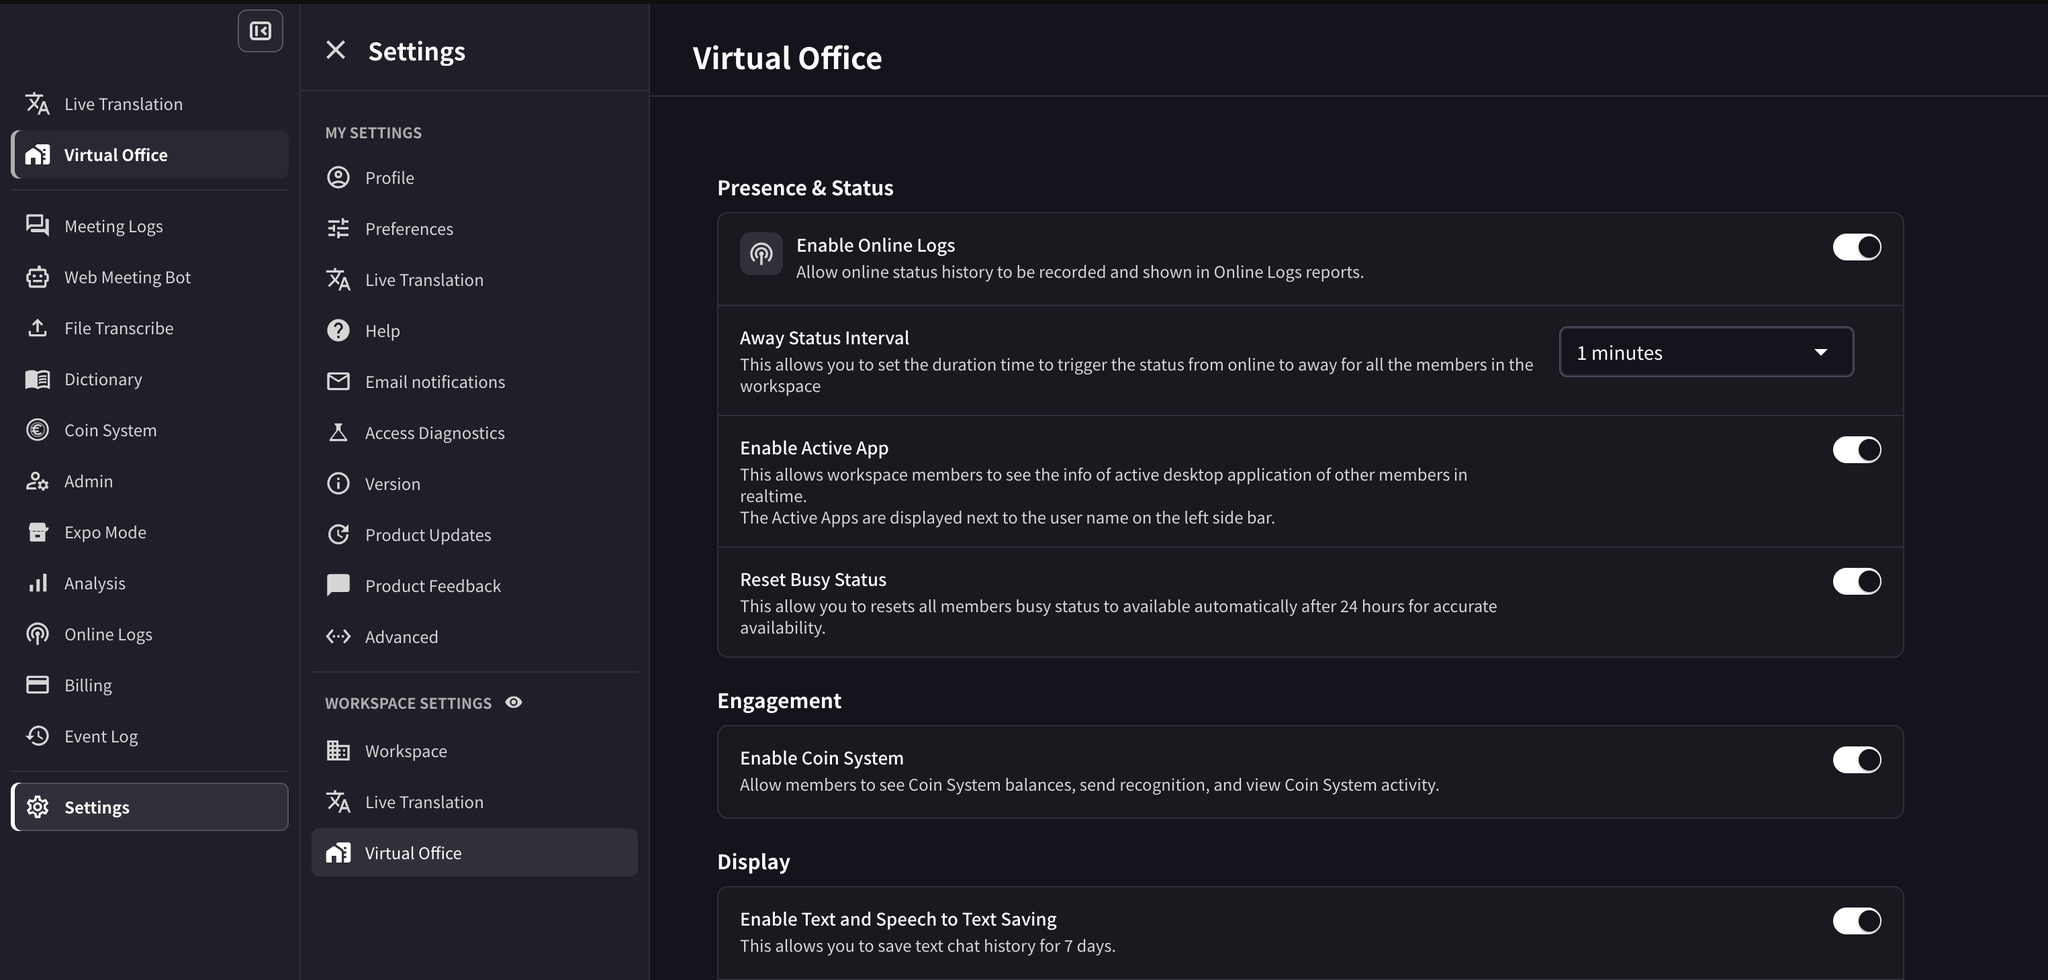
Task: Click the Reset Busy Status label
Action: click(x=813, y=580)
